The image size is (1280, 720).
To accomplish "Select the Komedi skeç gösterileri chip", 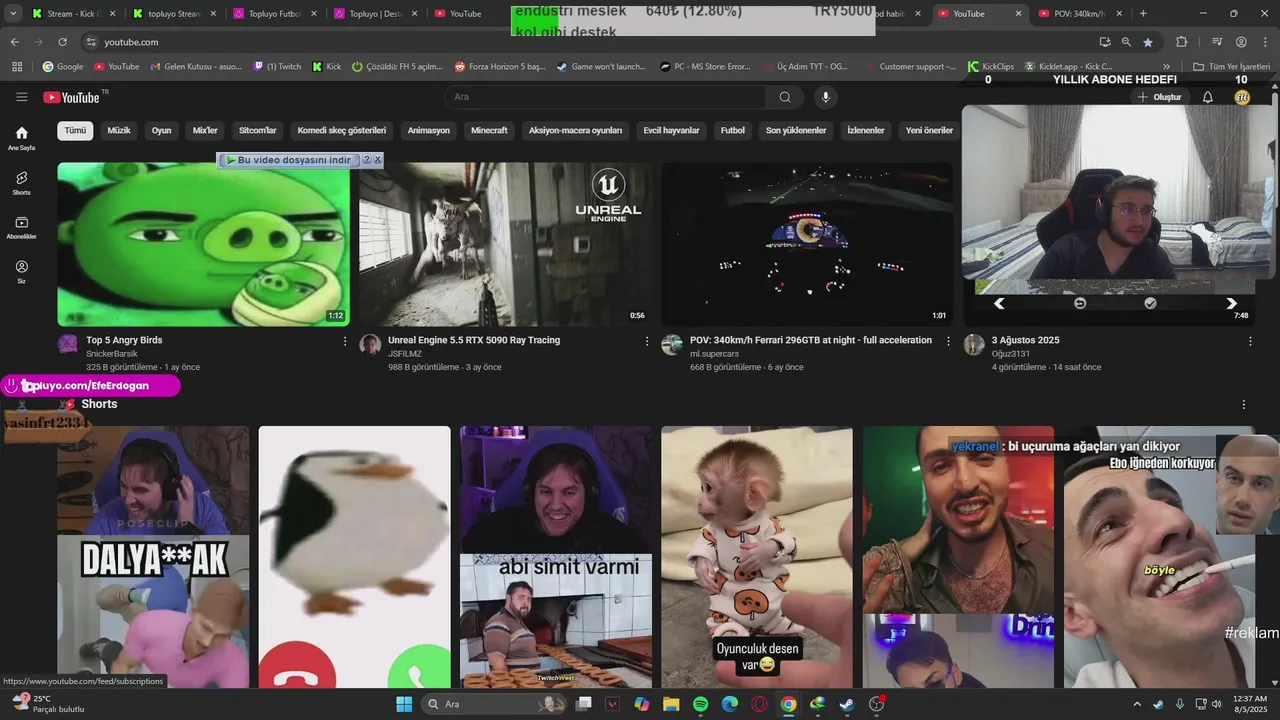I will point(341,130).
